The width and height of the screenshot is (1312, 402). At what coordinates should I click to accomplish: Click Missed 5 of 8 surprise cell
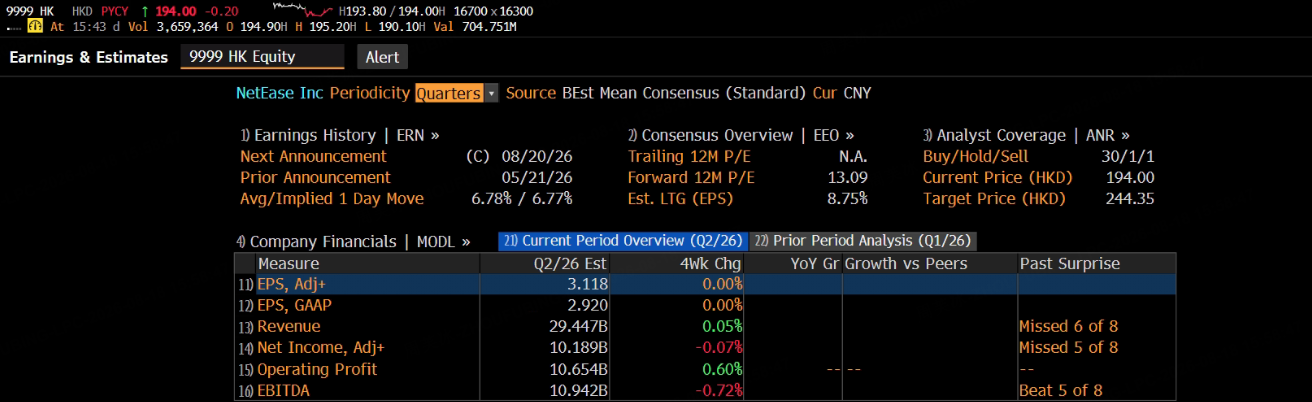click(1068, 347)
